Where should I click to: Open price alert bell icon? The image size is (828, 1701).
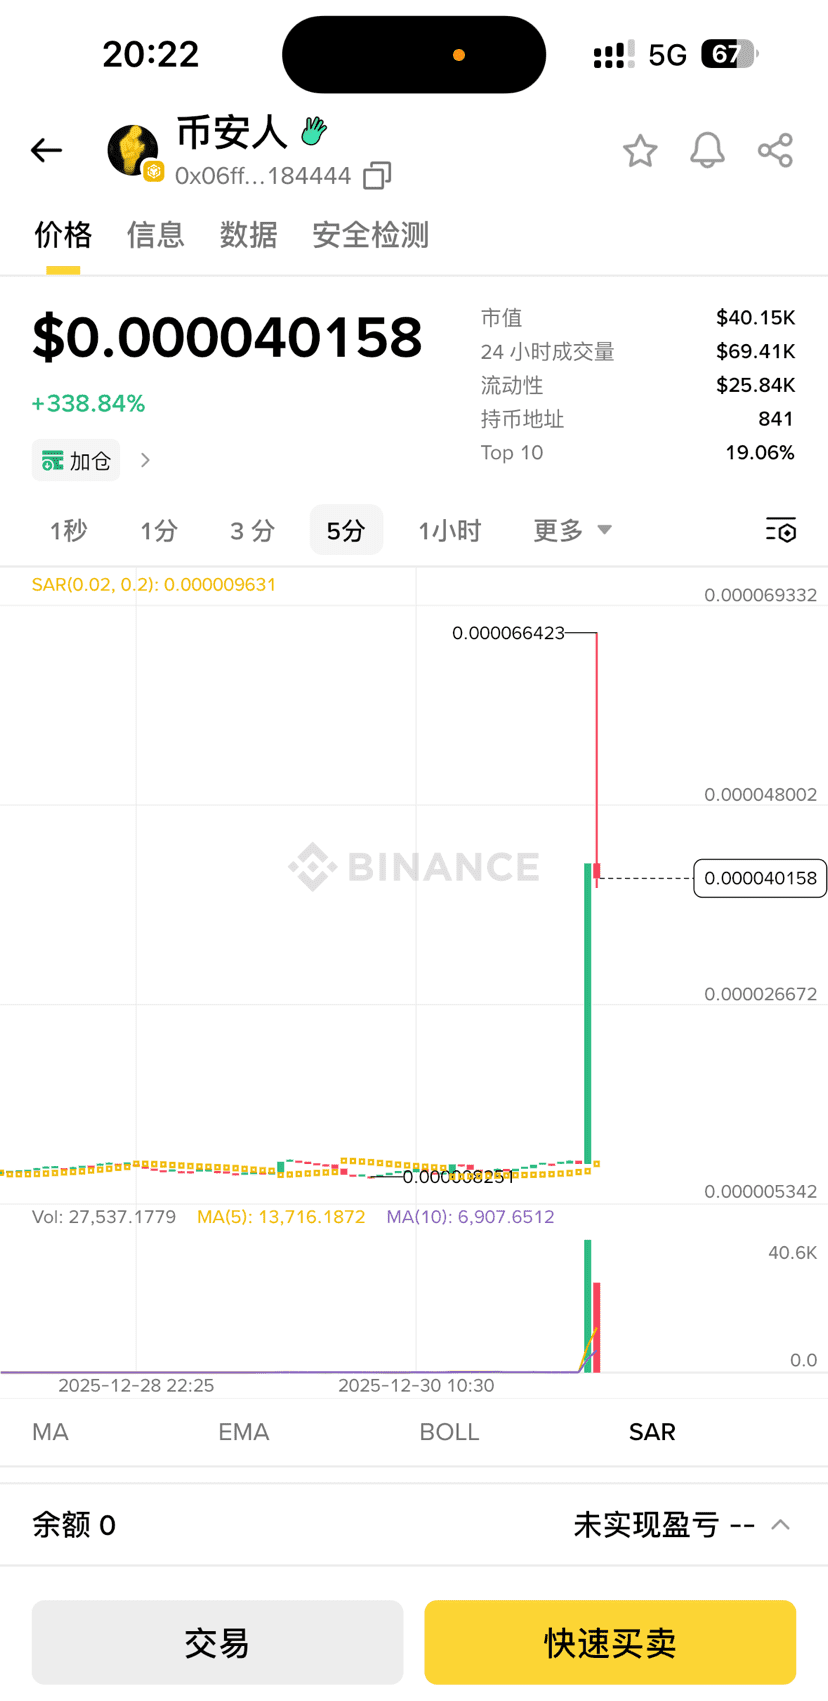707,151
